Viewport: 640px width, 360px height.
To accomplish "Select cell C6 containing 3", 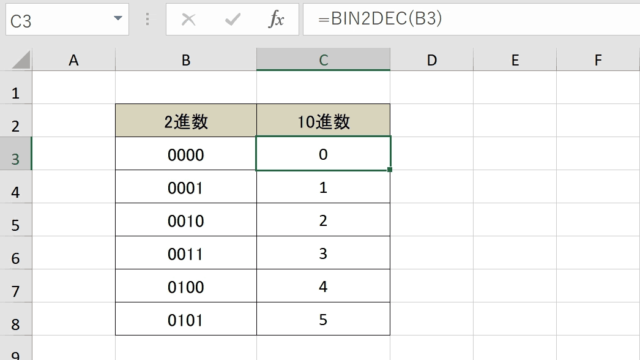I will 323,253.
